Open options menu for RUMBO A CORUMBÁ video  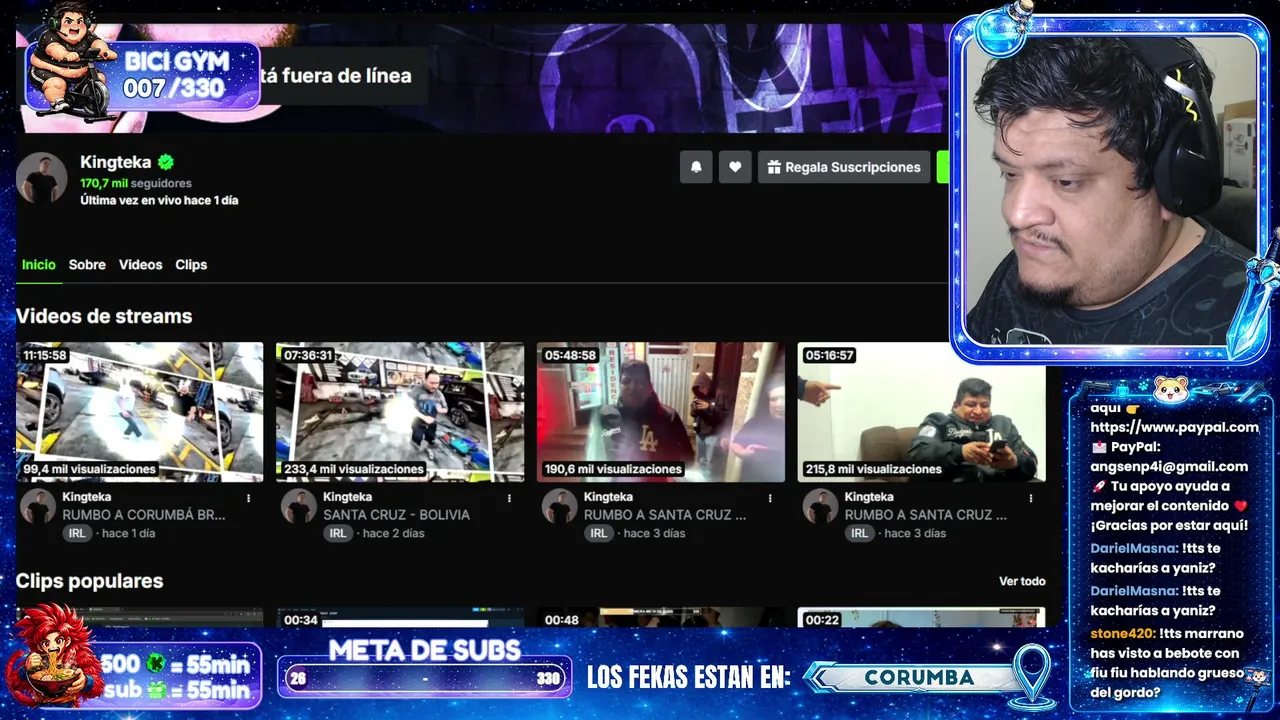click(x=249, y=498)
